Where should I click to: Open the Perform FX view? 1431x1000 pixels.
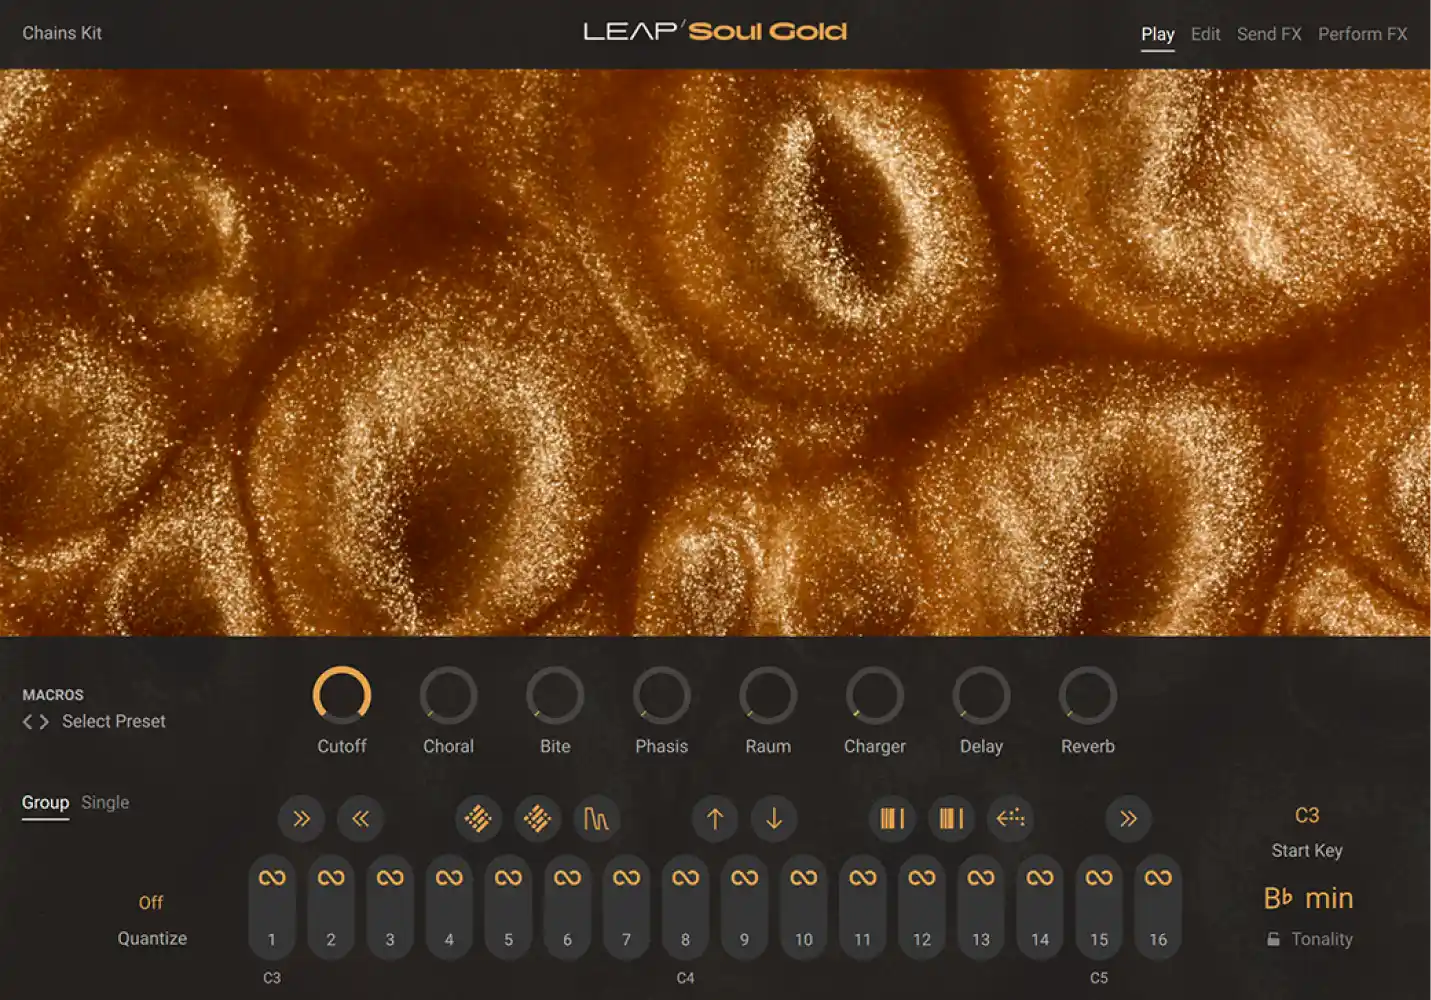1362,33
